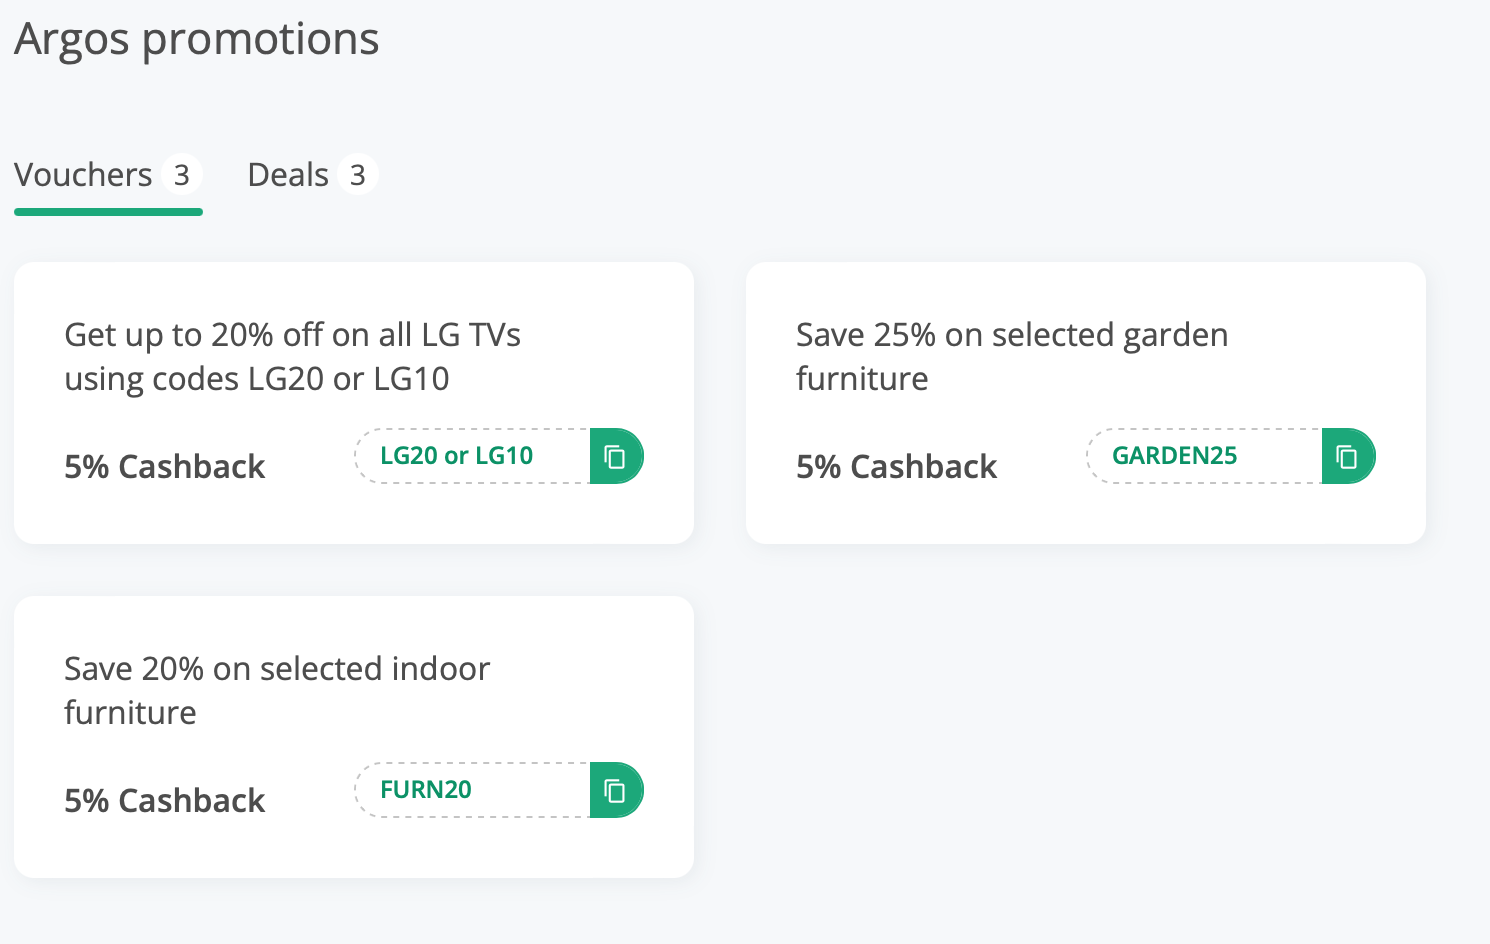The height and width of the screenshot is (944, 1490).
Task: Click the Deals count badge
Action: [358, 175]
